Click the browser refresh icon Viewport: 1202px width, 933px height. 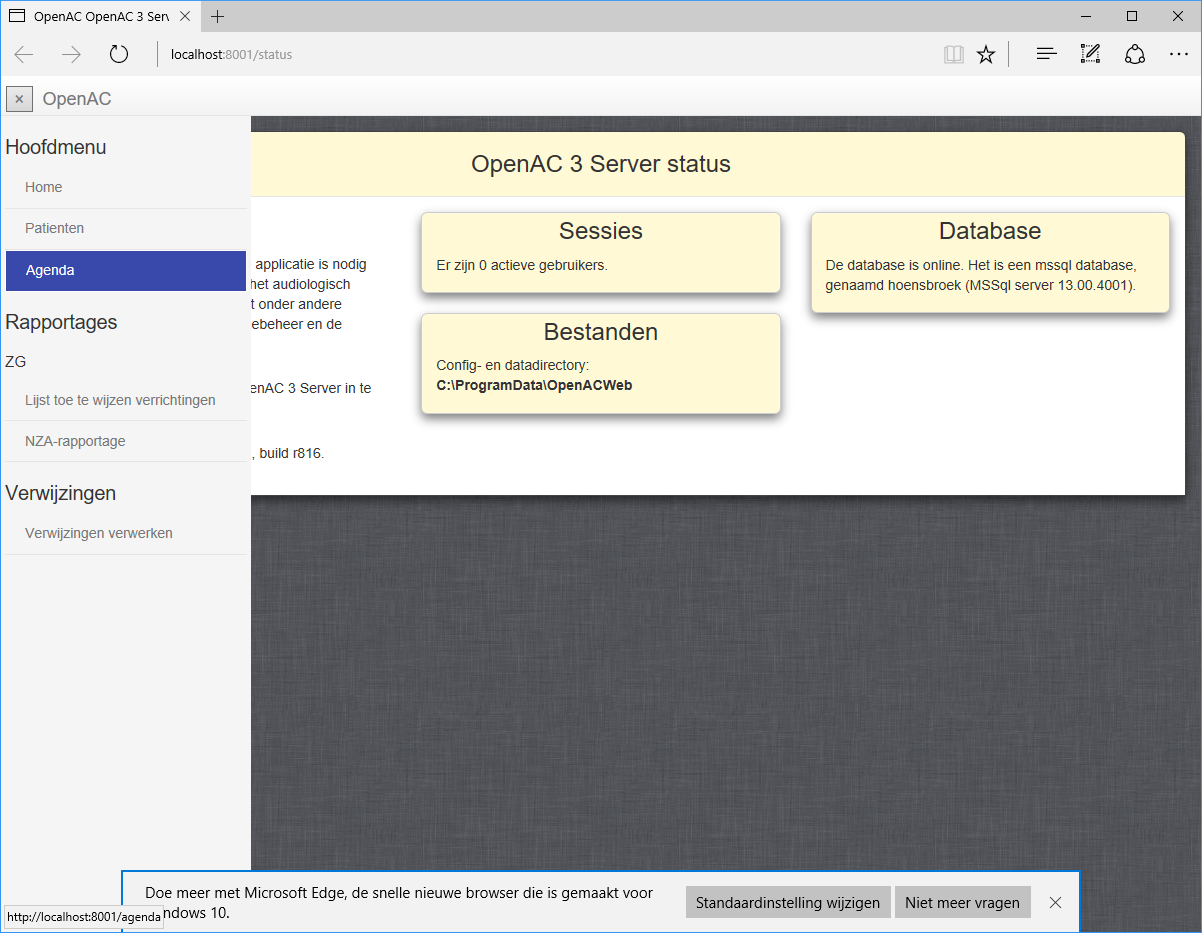119,55
